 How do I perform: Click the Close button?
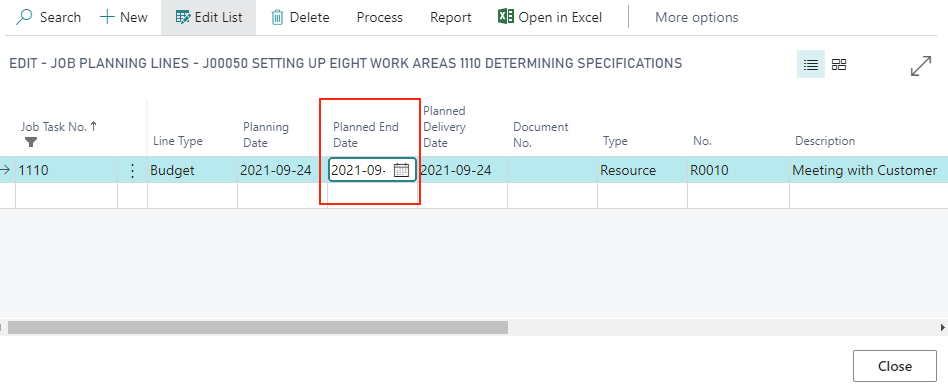895,366
